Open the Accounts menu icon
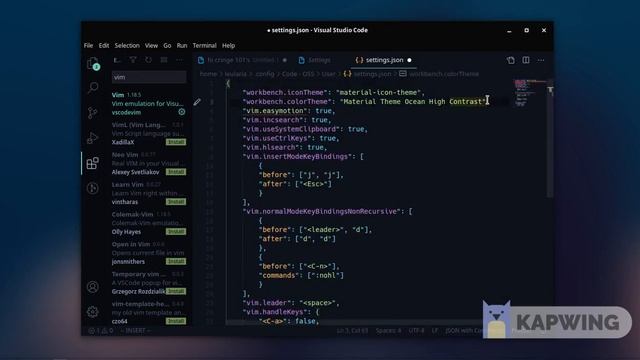 point(93,287)
